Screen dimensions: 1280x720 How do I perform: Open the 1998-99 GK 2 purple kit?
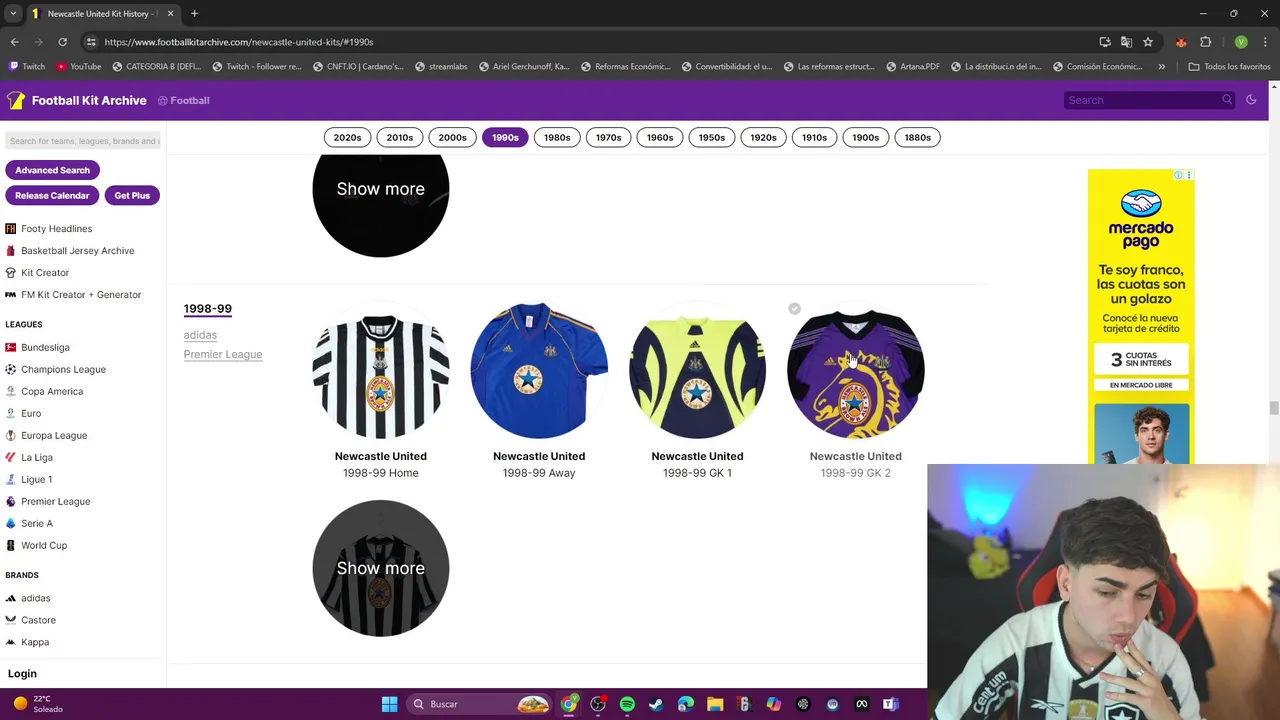(856, 371)
